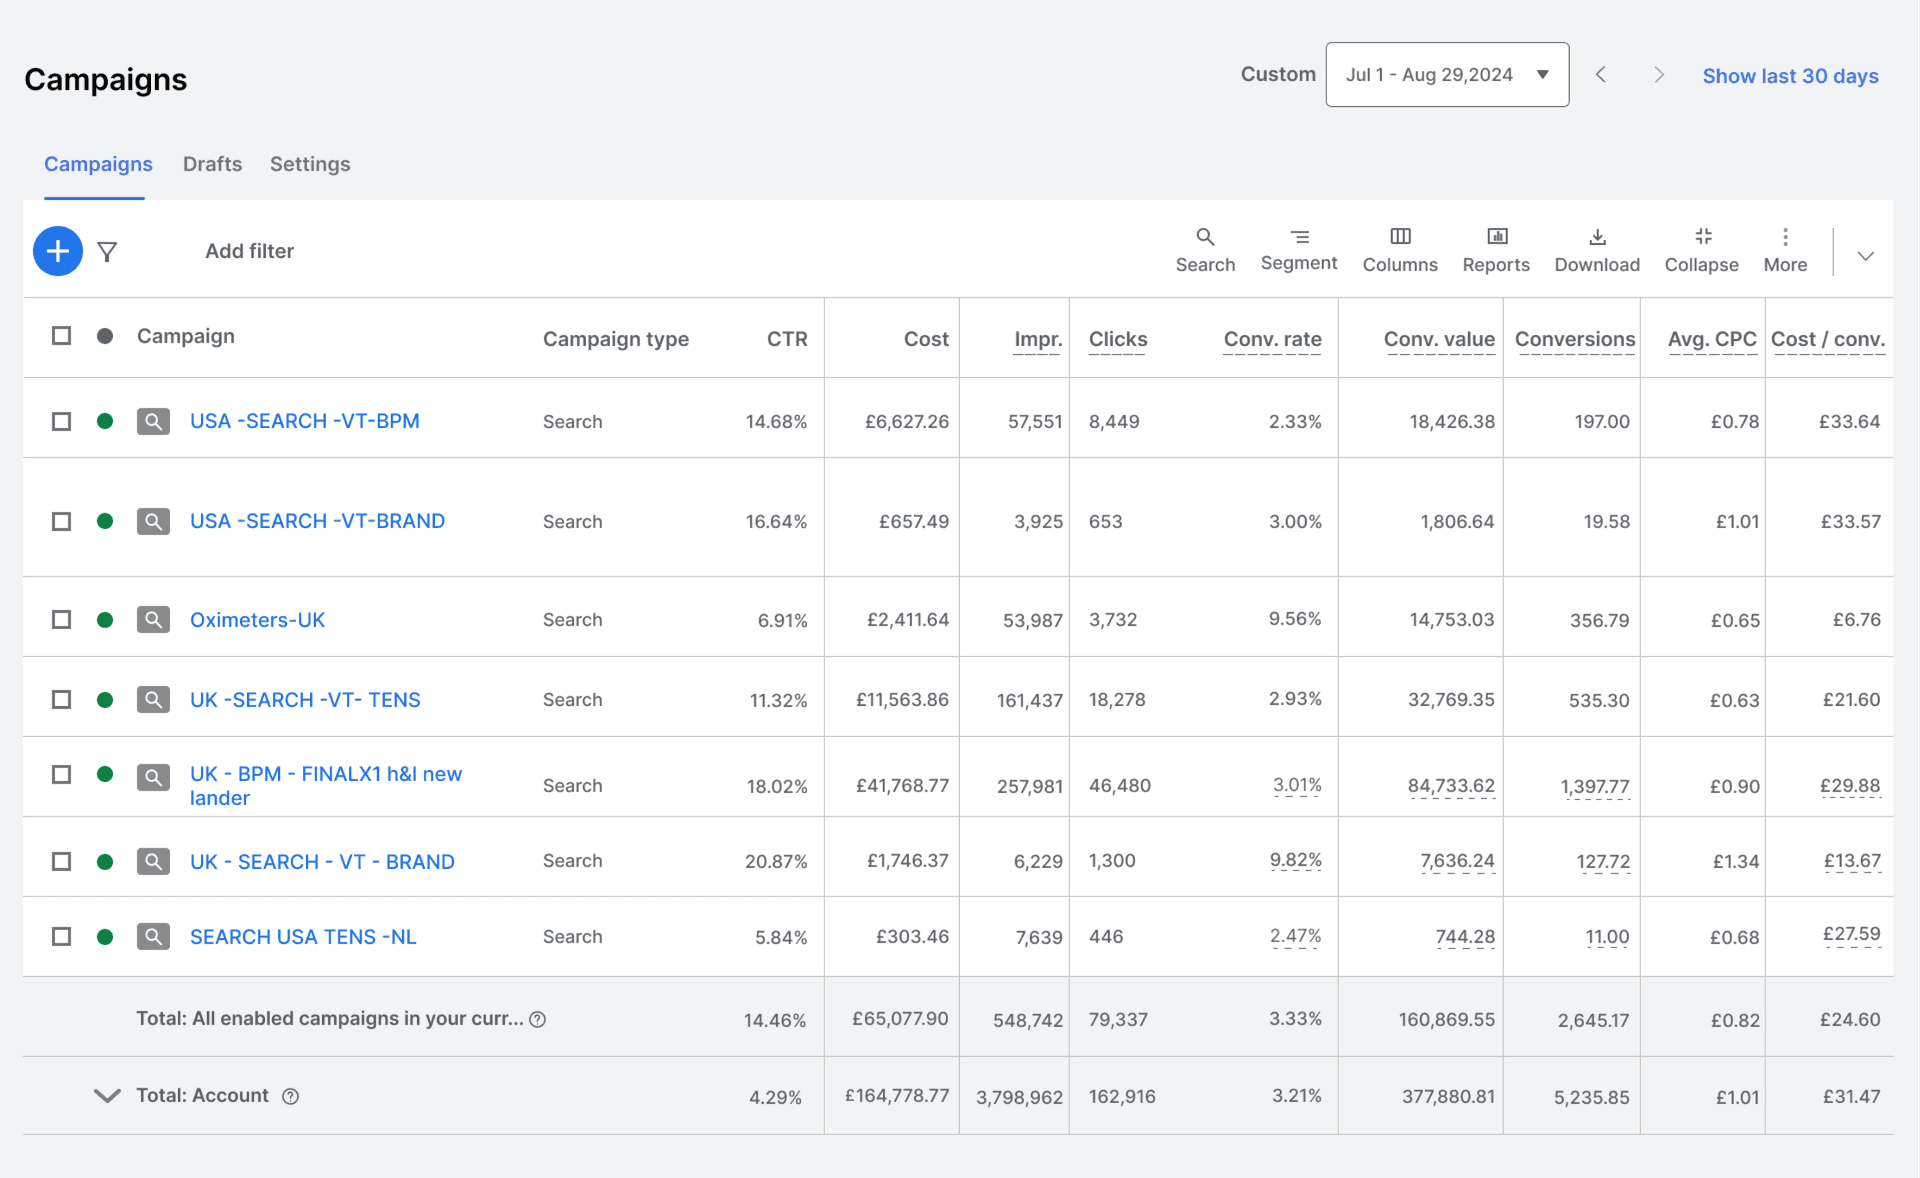The height and width of the screenshot is (1178, 1920).
Task: Click search type icon for UK - SEARCH - VT - BRAND
Action: [153, 861]
